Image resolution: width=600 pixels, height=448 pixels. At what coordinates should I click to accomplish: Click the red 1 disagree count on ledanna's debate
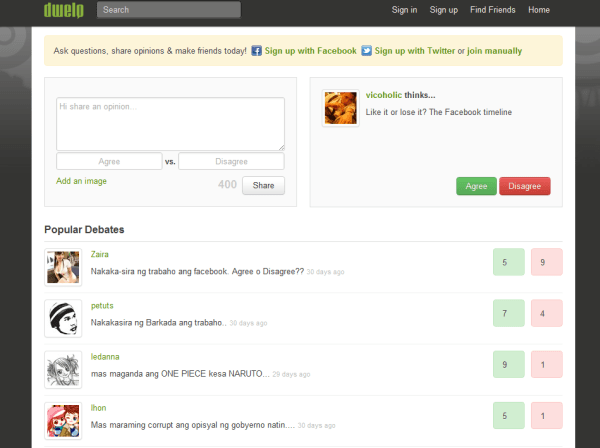[x=546, y=365]
